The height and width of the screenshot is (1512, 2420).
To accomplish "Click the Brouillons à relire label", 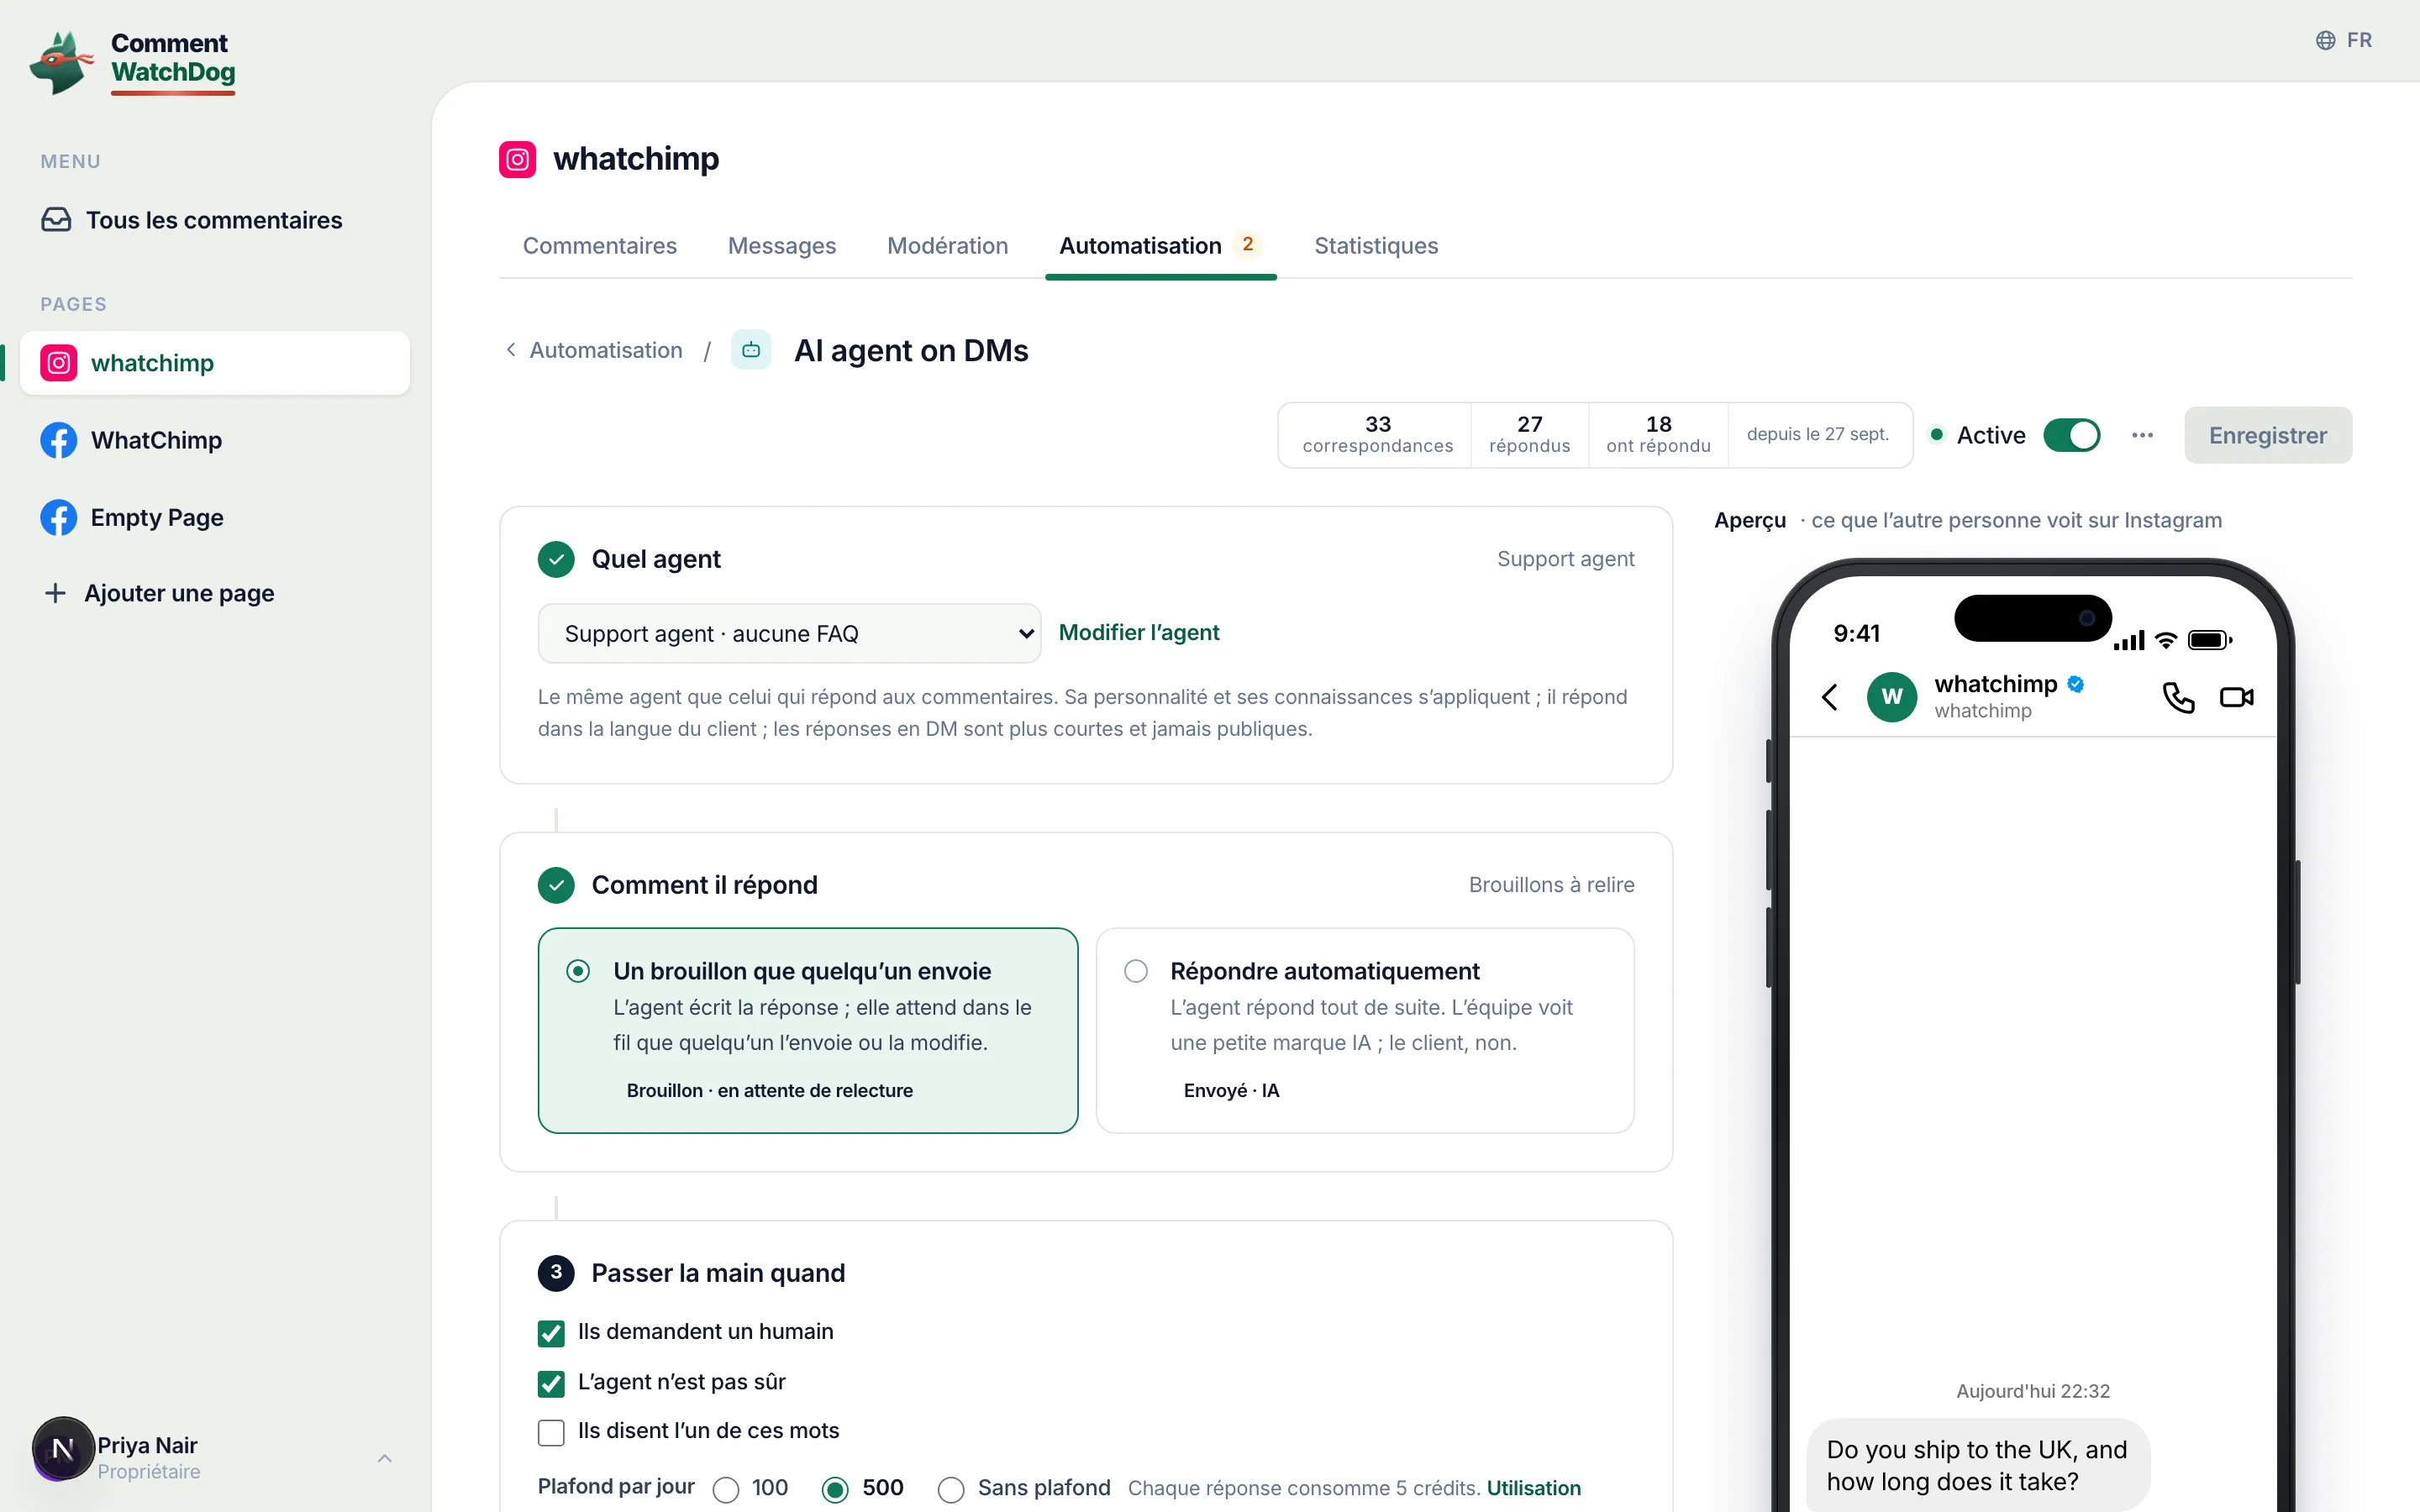I will pyautogui.click(x=1551, y=885).
